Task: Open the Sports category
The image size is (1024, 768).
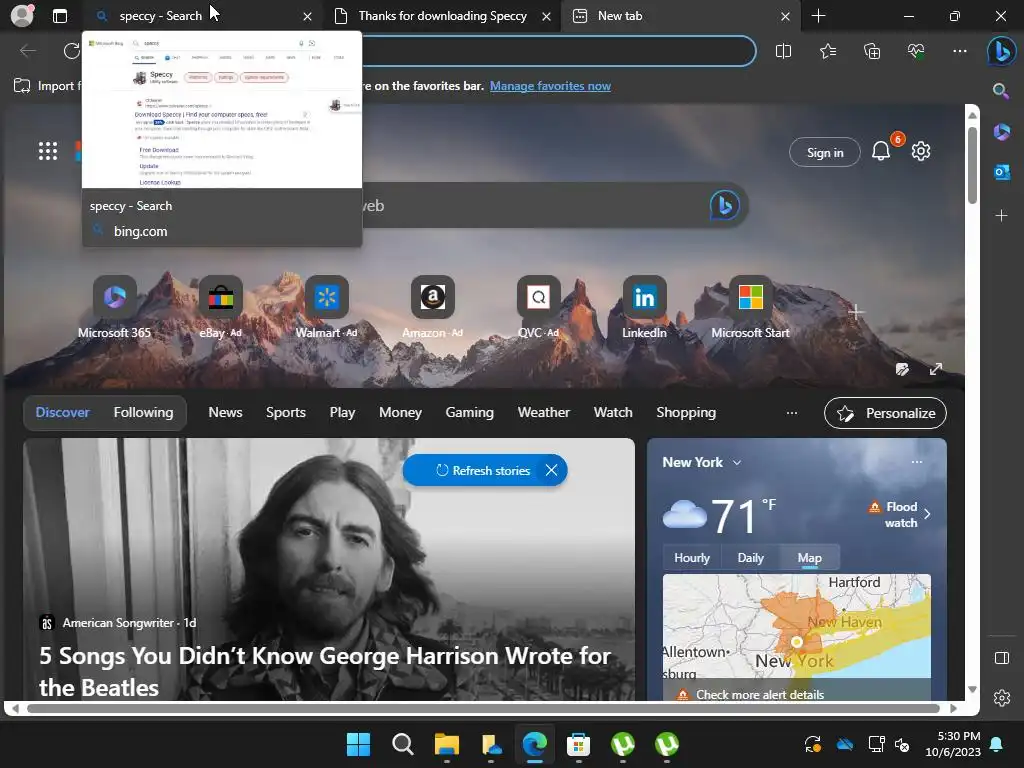Action: [285, 413]
